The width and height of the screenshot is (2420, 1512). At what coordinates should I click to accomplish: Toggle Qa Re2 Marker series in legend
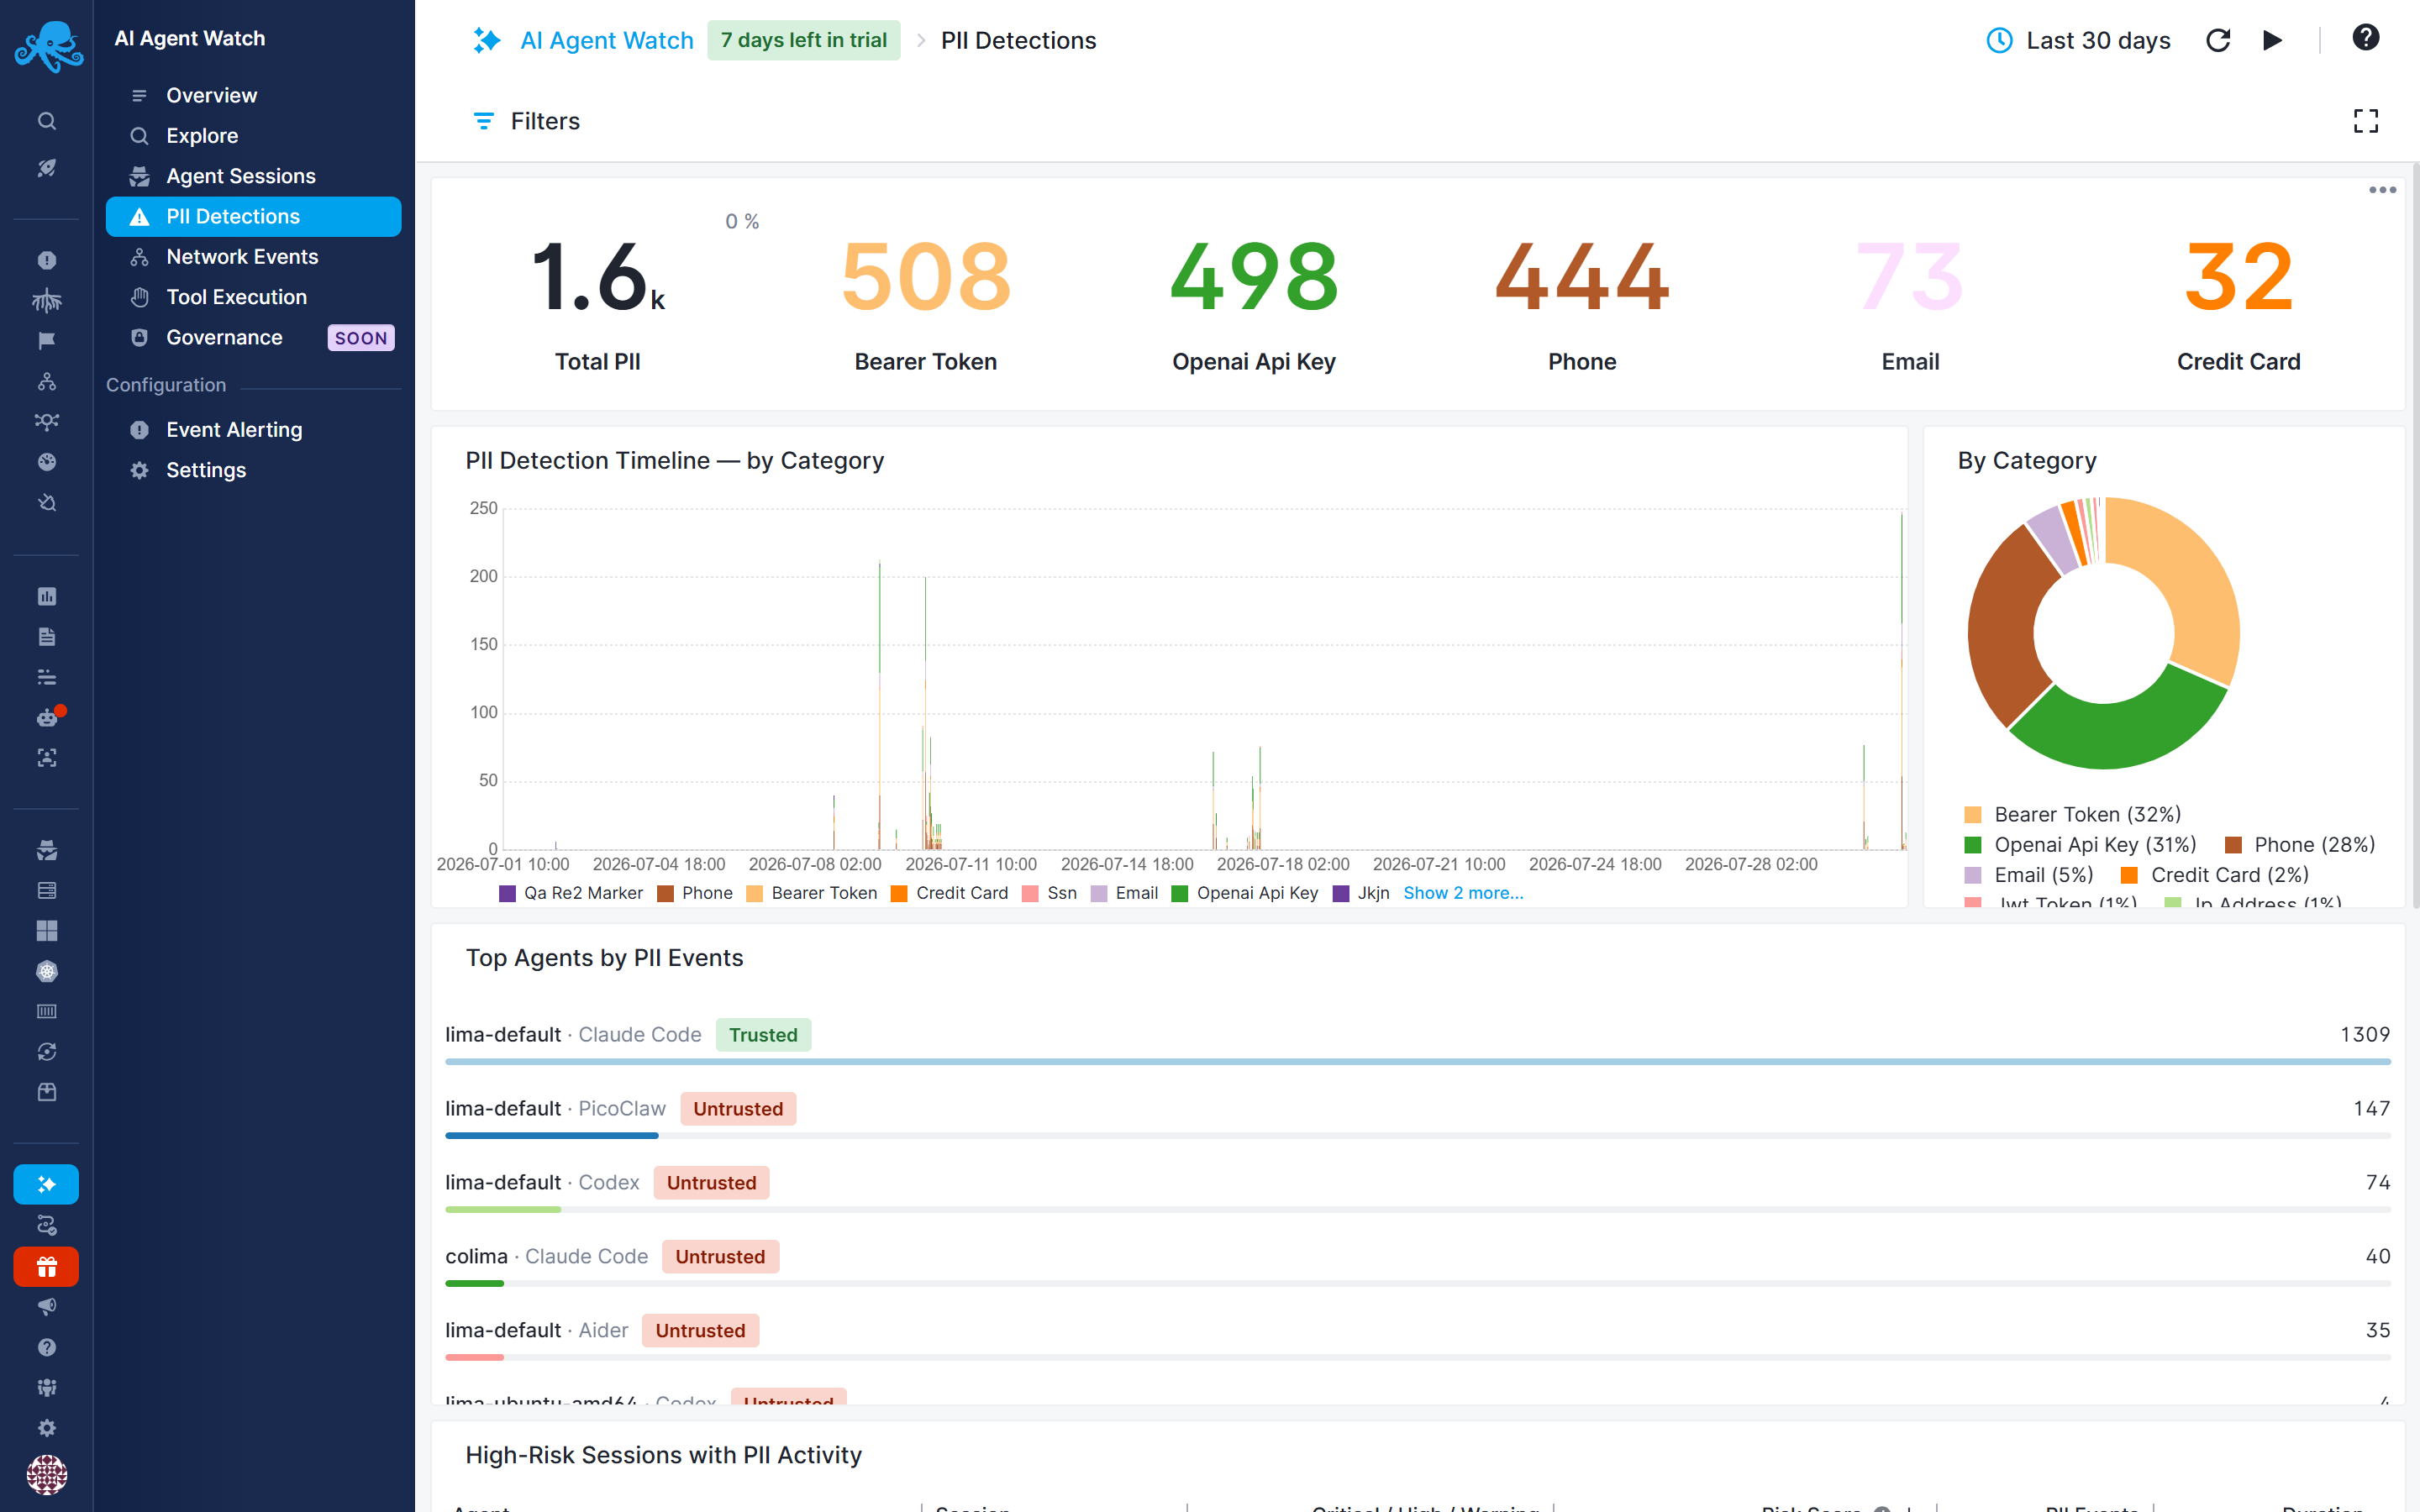(x=571, y=893)
